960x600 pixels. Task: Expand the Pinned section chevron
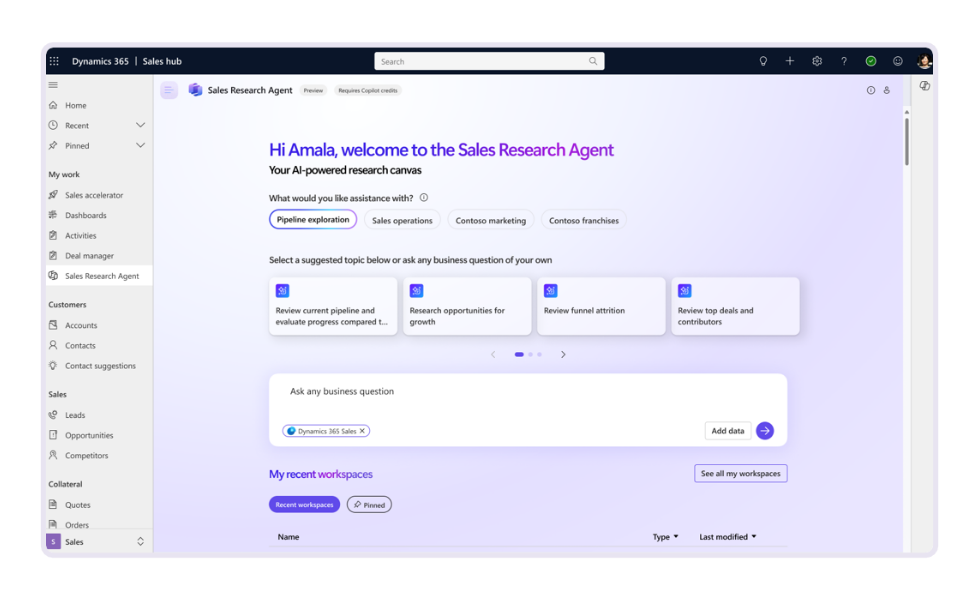click(140, 146)
